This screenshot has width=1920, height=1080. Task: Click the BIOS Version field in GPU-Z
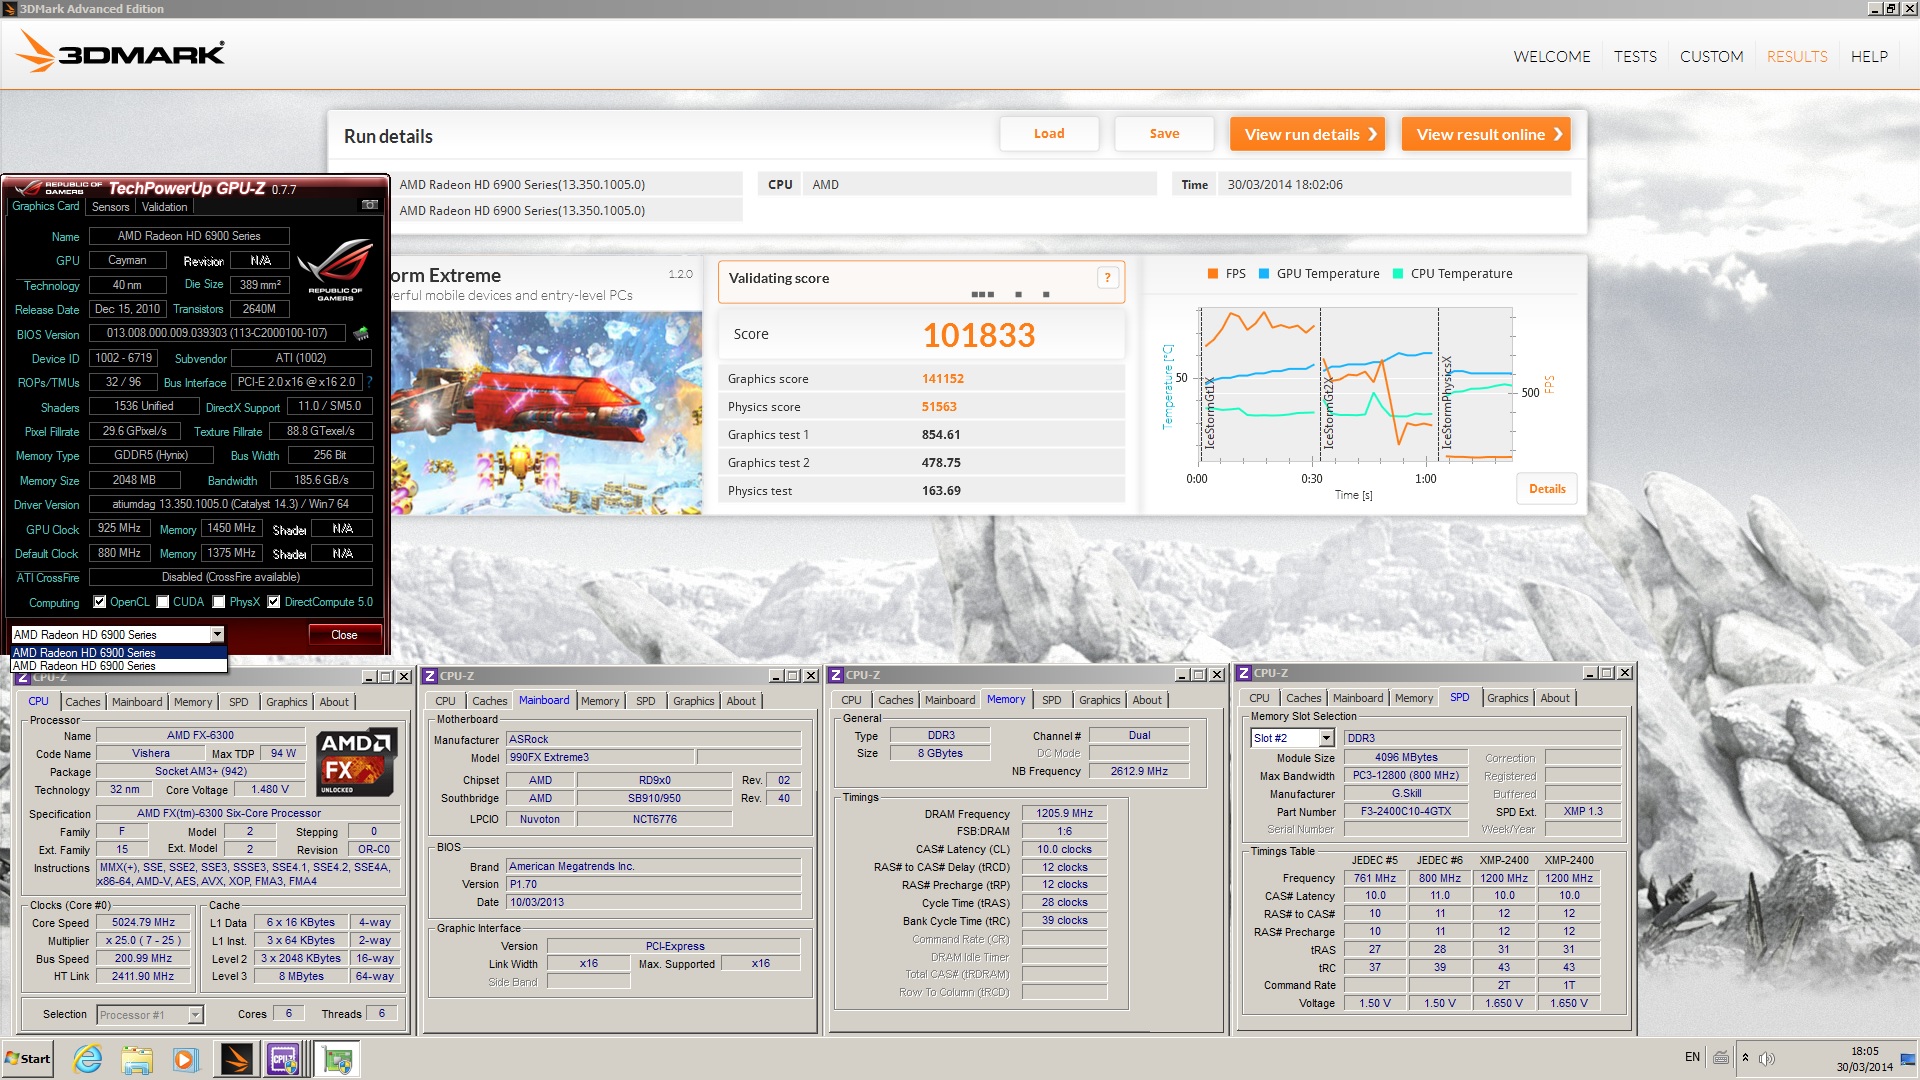pyautogui.click(x=217, y=333)
